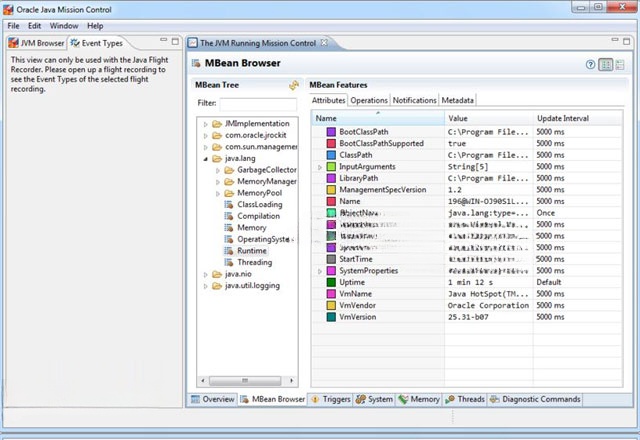Open the Overview bottom tab

tap(213, 399)
